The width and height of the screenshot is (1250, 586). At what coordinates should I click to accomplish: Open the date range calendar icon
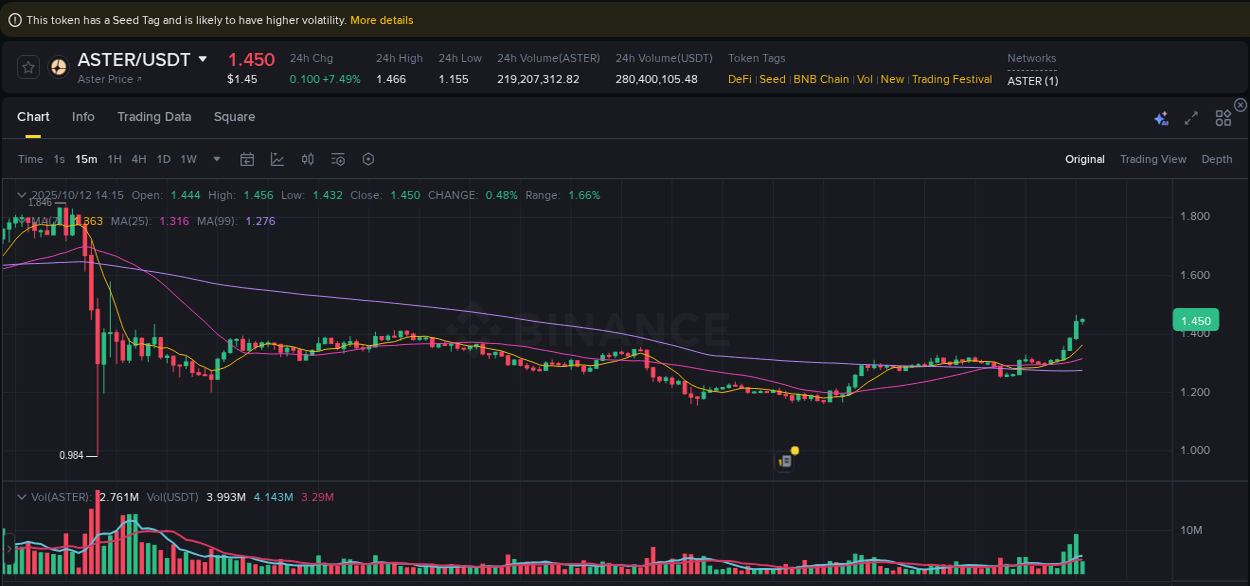coord(247,159)
